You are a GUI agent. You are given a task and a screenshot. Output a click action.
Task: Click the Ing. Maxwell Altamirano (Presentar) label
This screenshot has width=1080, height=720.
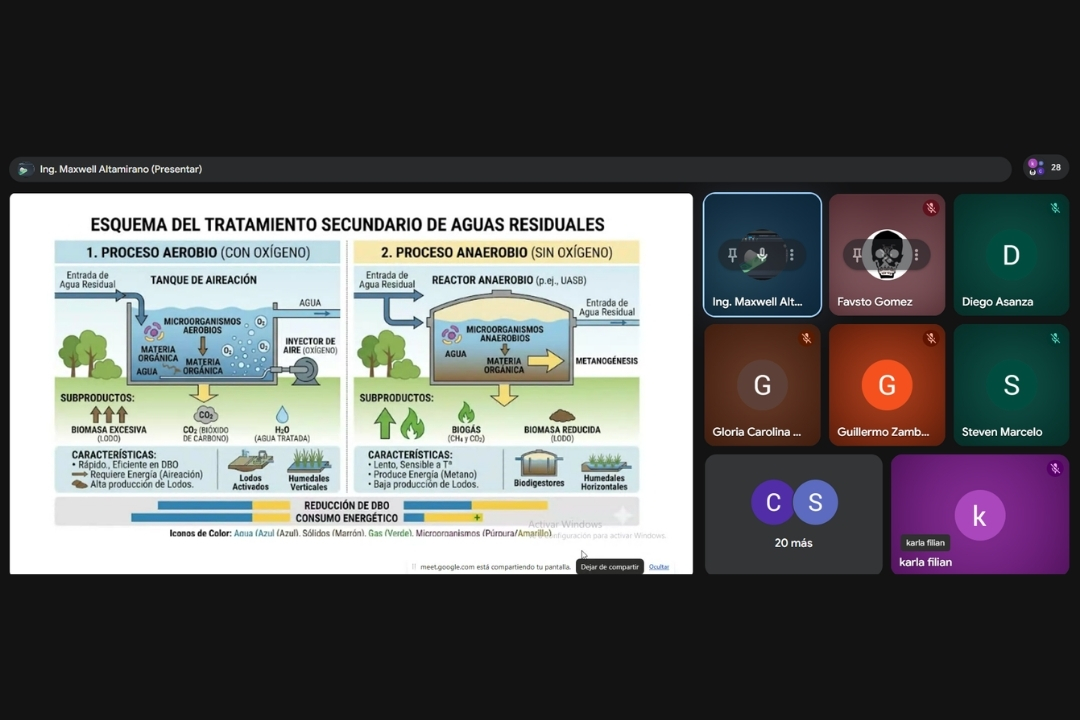coord(121,169)
